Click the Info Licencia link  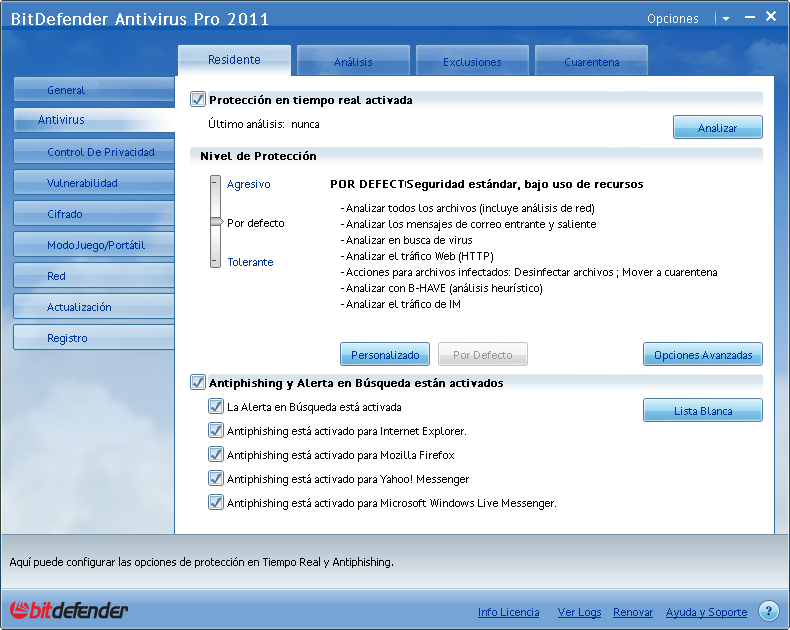[508, 612]
